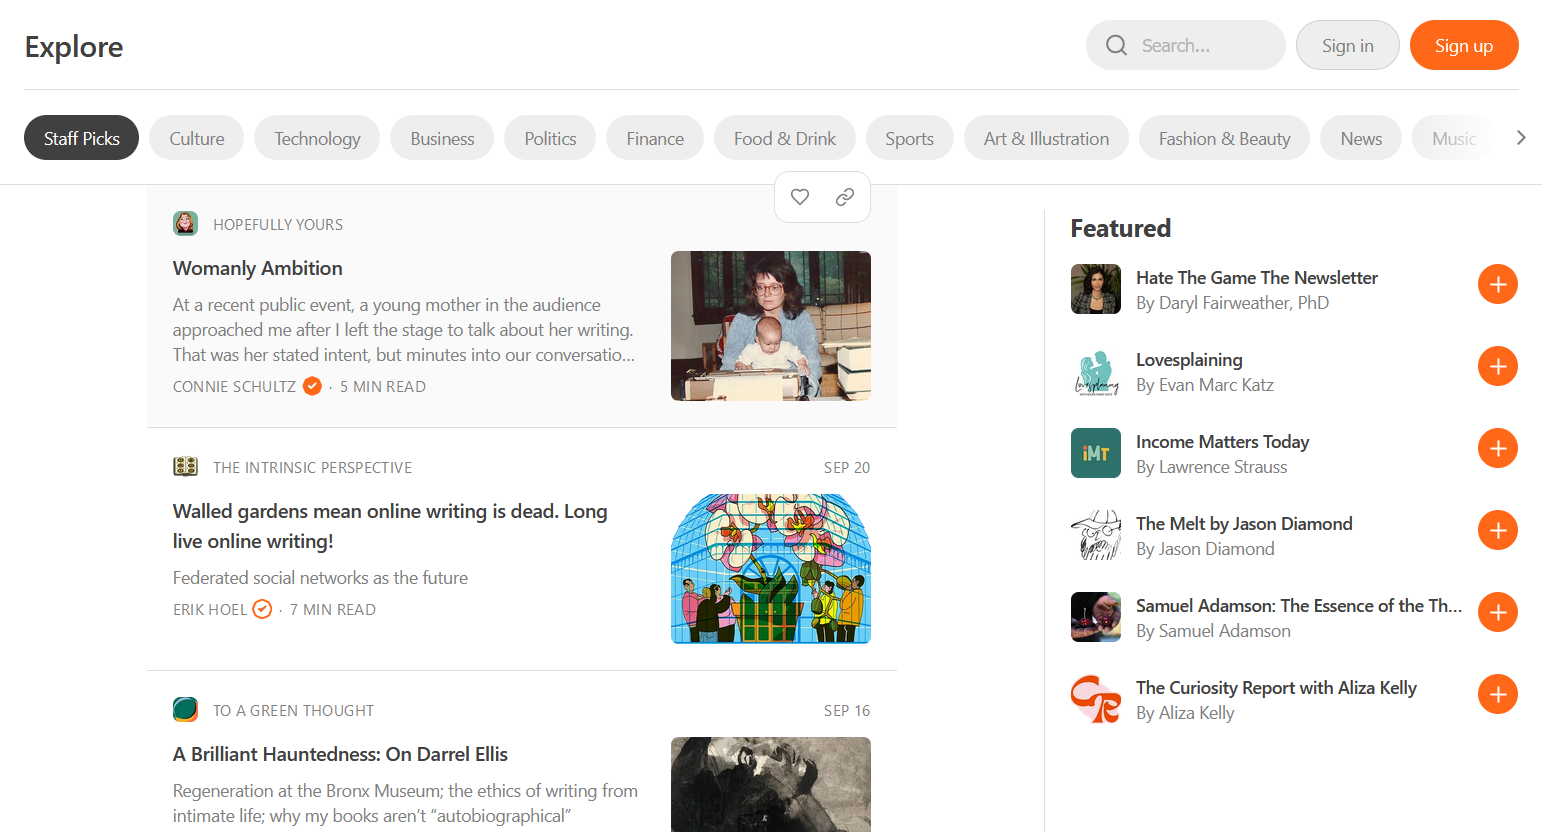This screenshot has width=1542, height=832.
Task: Open The Intrinsic Perspective publication logo
Action: (x=186, y=467)
